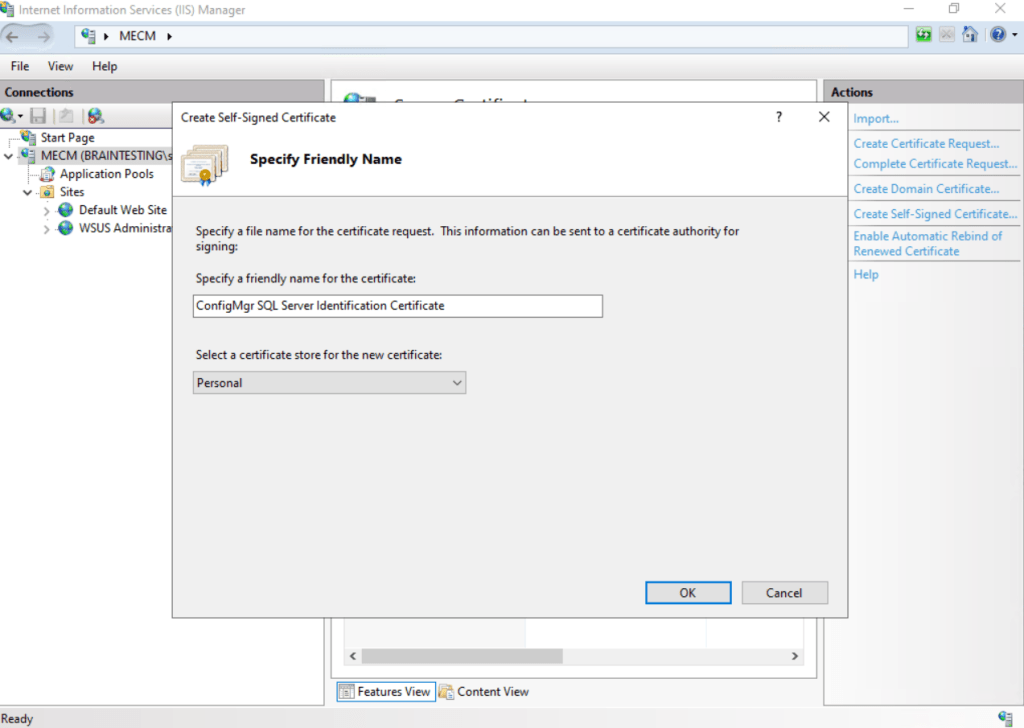Switch to Content View tab
1024x728 pixels.
click(484, 691)
